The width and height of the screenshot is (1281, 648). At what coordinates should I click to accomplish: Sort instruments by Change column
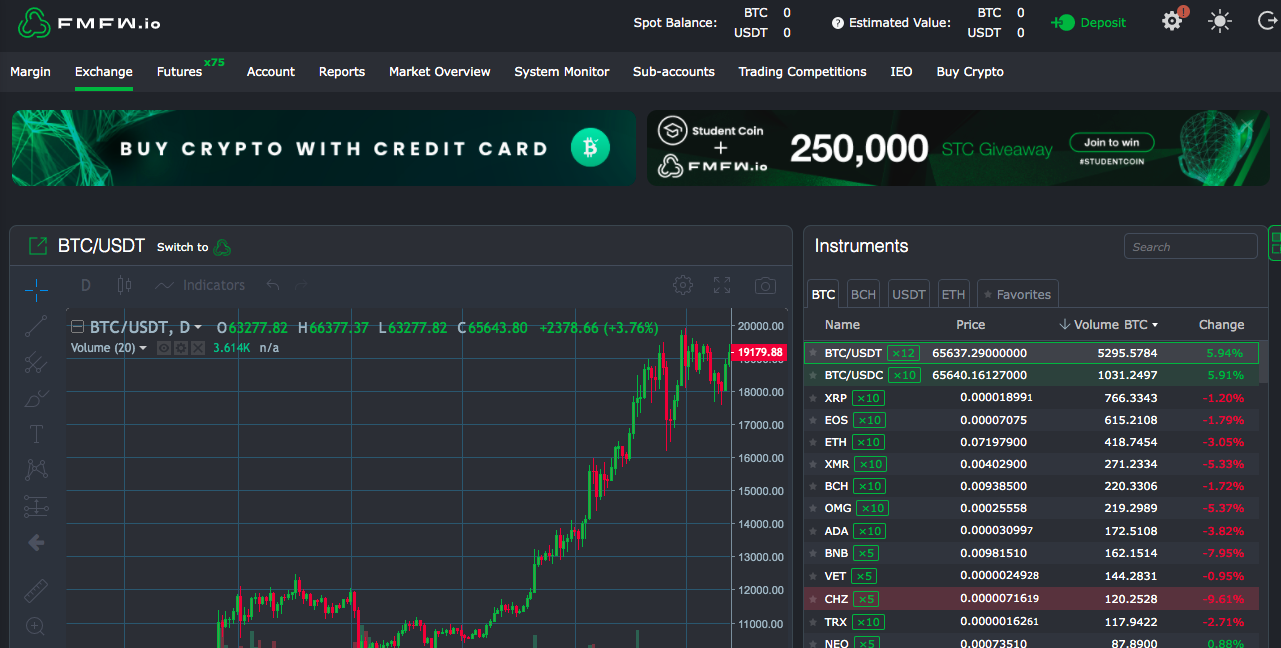(1221, 325)
